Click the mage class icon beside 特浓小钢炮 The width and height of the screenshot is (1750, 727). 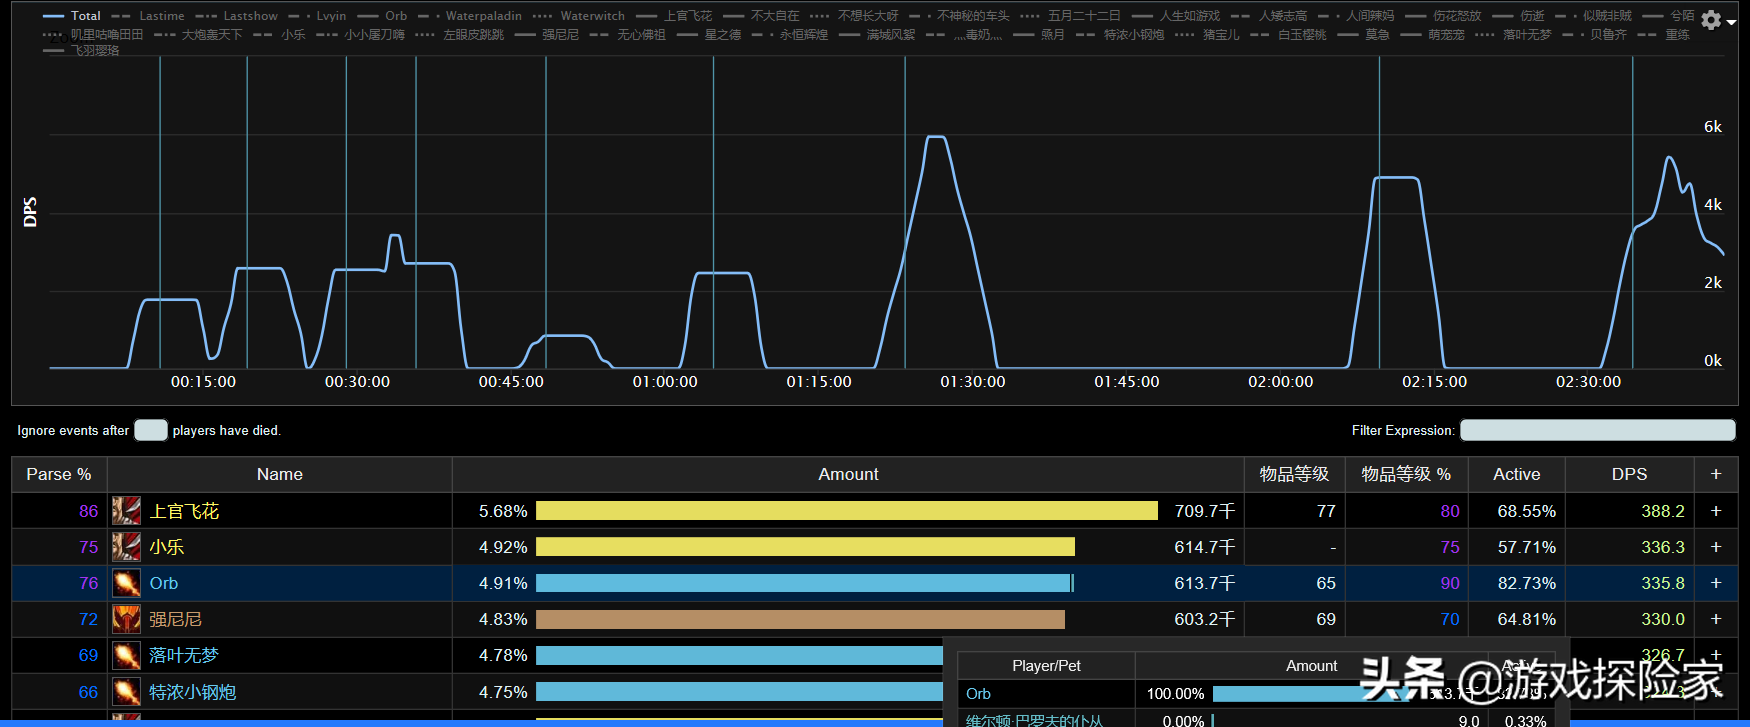(126, 691)
